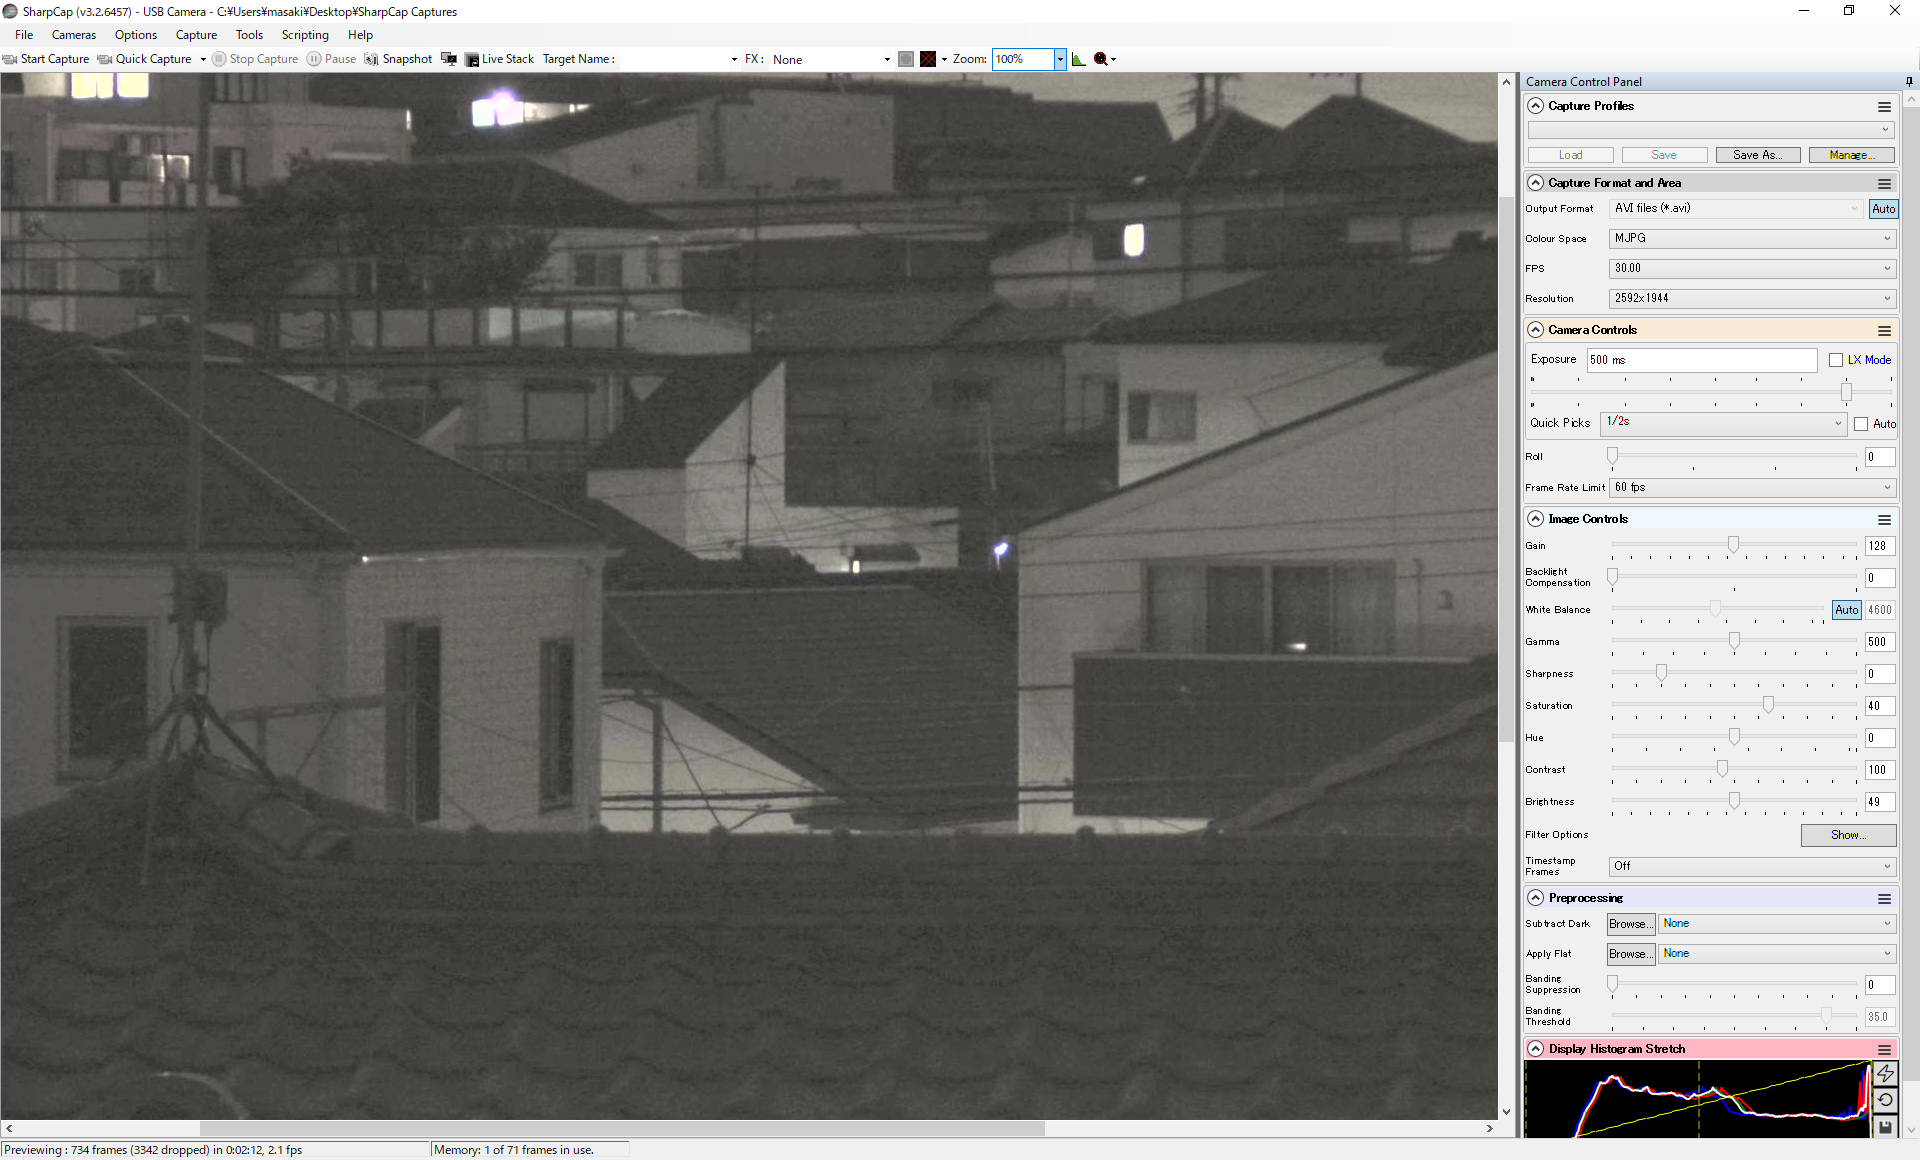Screen dimensions: 1920x1160
Task: Toggle White Balance Auto button
Action: (x=1846, y=610)
